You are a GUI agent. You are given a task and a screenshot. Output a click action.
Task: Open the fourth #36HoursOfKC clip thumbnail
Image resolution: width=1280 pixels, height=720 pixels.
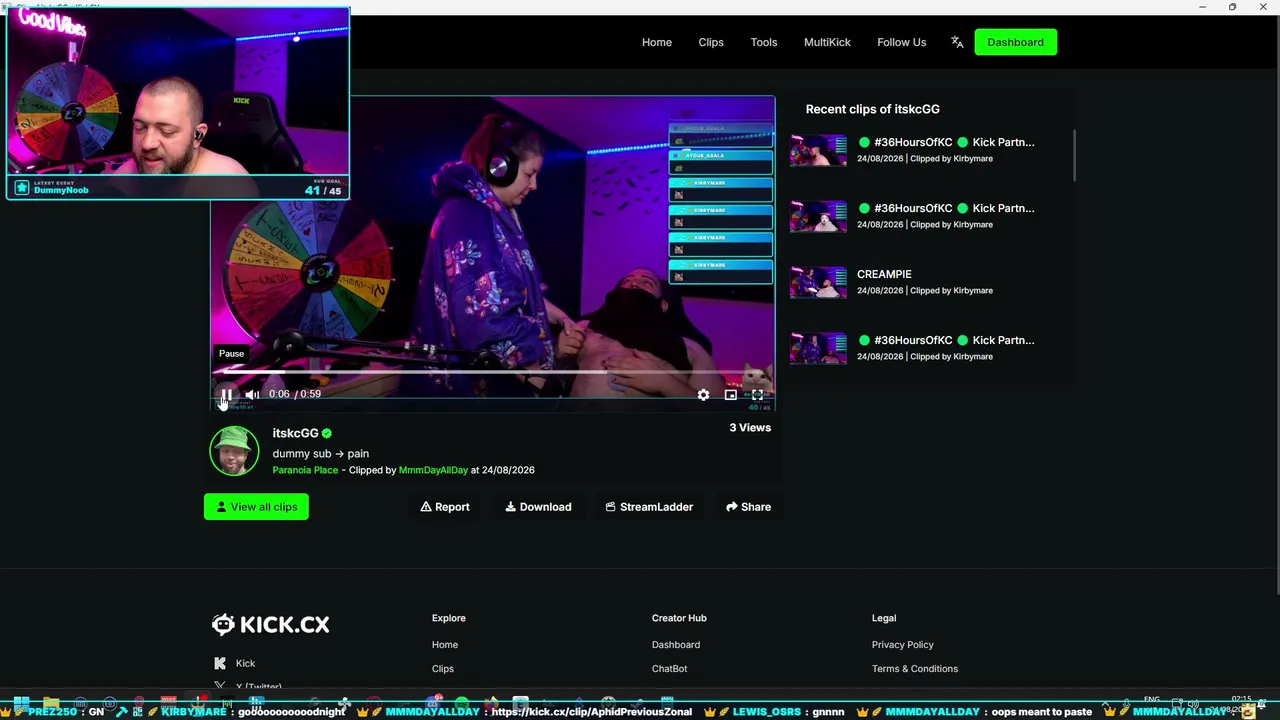click(818, 348)
